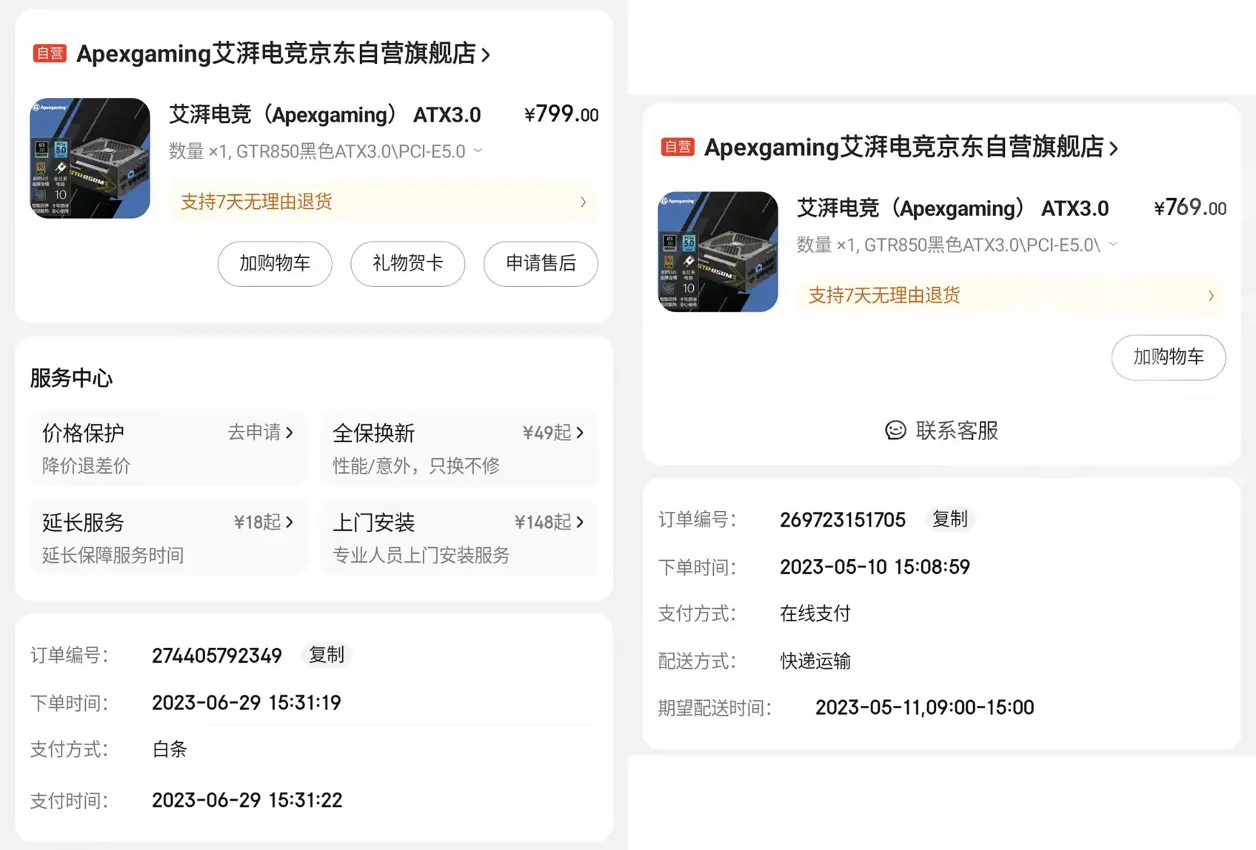Image resolution: width=1256 pixels, height=850 pixels.
Task: Contact customer service via 联系客服
Action: click(942, 431)
